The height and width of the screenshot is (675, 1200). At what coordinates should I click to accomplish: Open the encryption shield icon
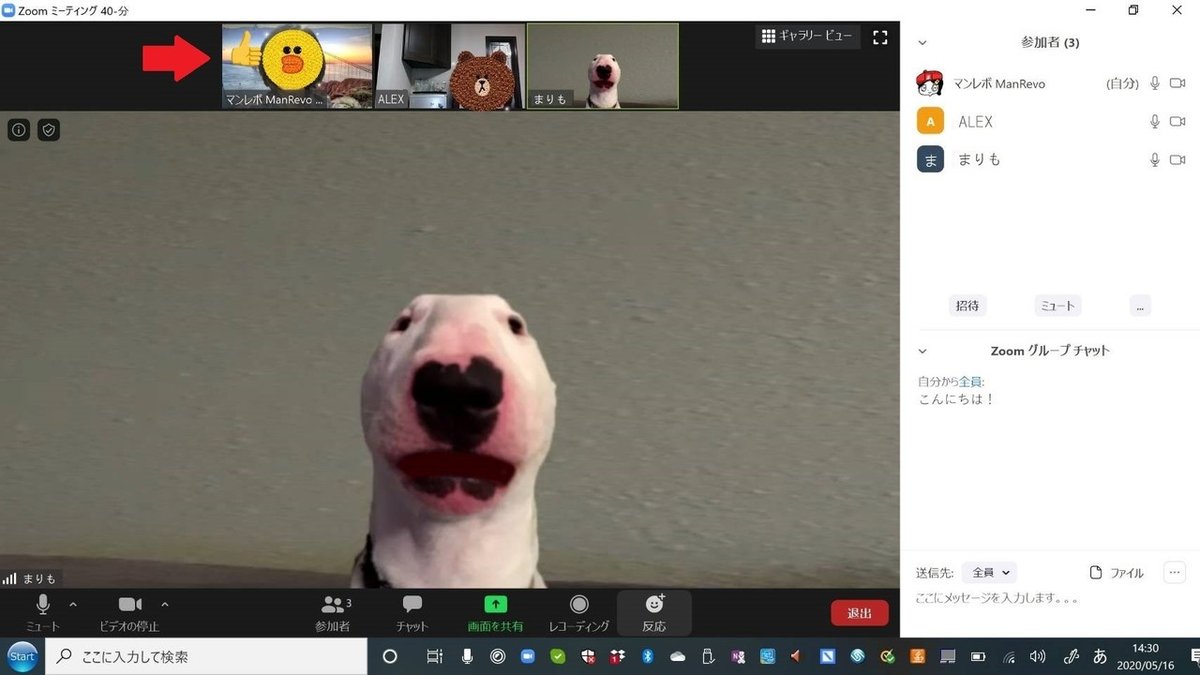(49, 130)
